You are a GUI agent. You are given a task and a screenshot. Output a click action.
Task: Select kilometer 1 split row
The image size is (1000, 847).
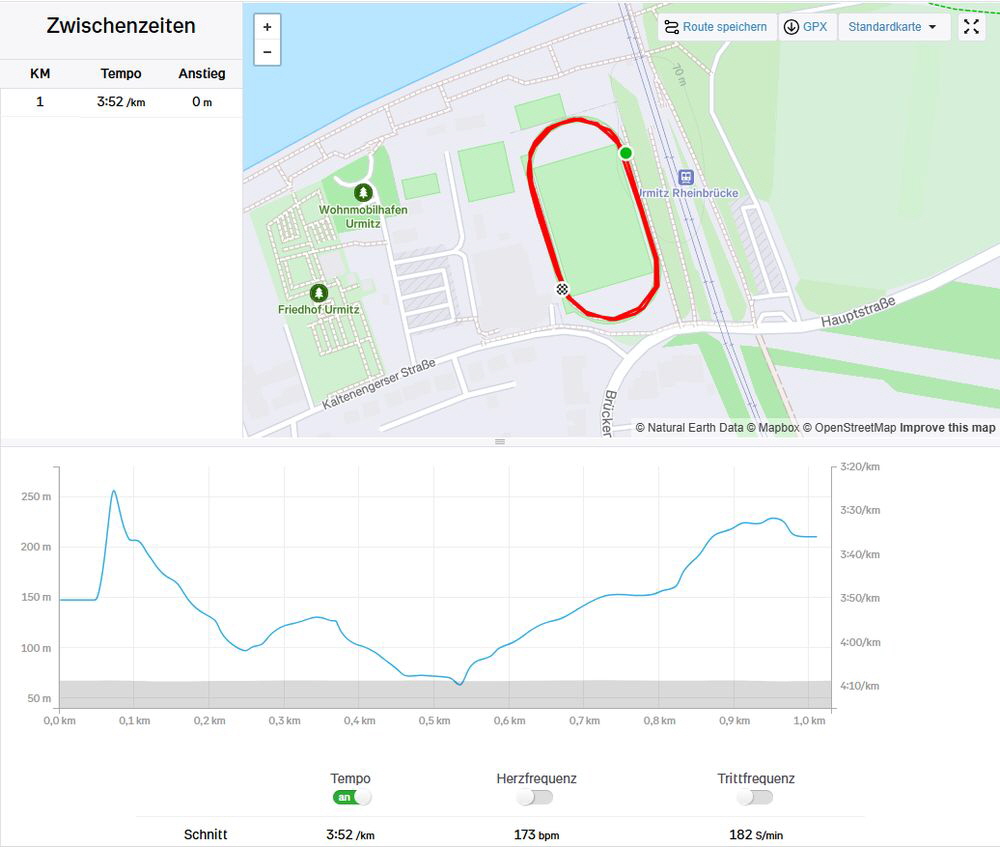[121, 102]
